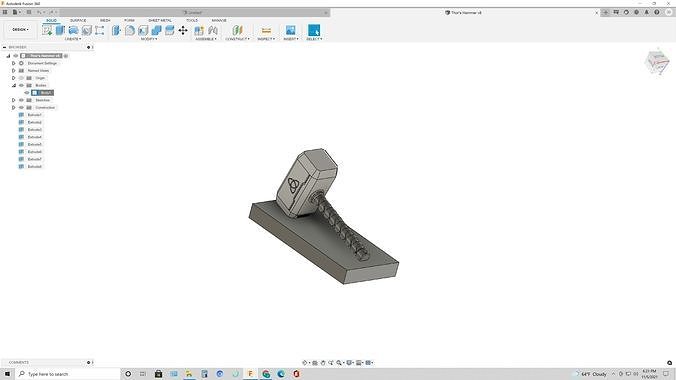The image size is (676, 380).
Task: Toggle visibility eye of Origin folder
Action: (x=21, y=78)
